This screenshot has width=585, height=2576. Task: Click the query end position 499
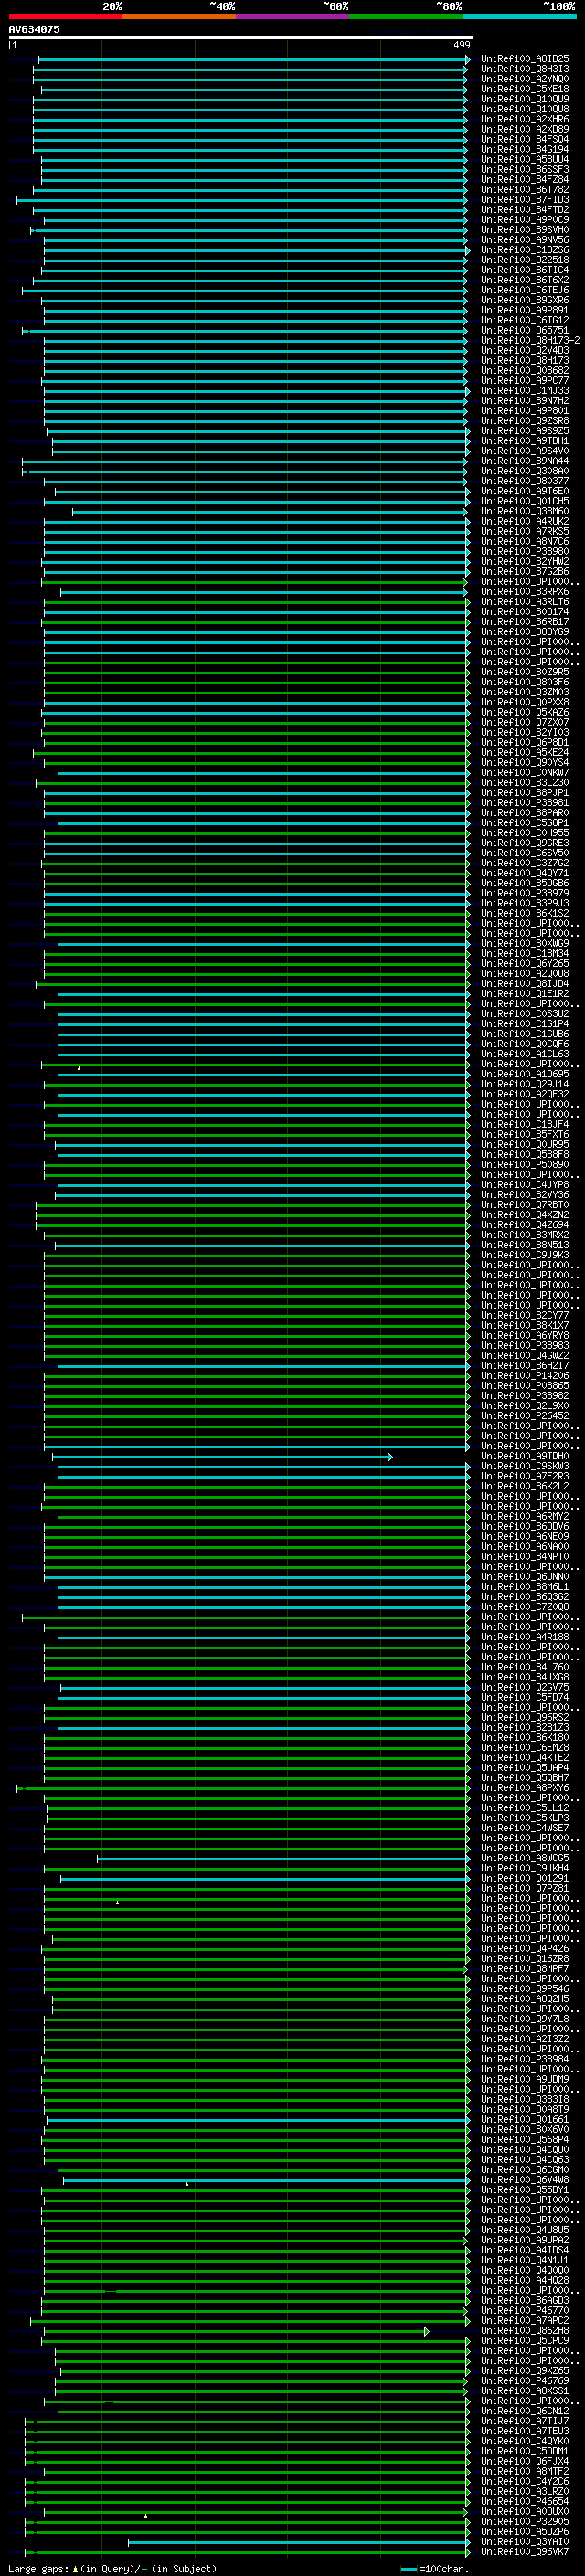point(462,45)
